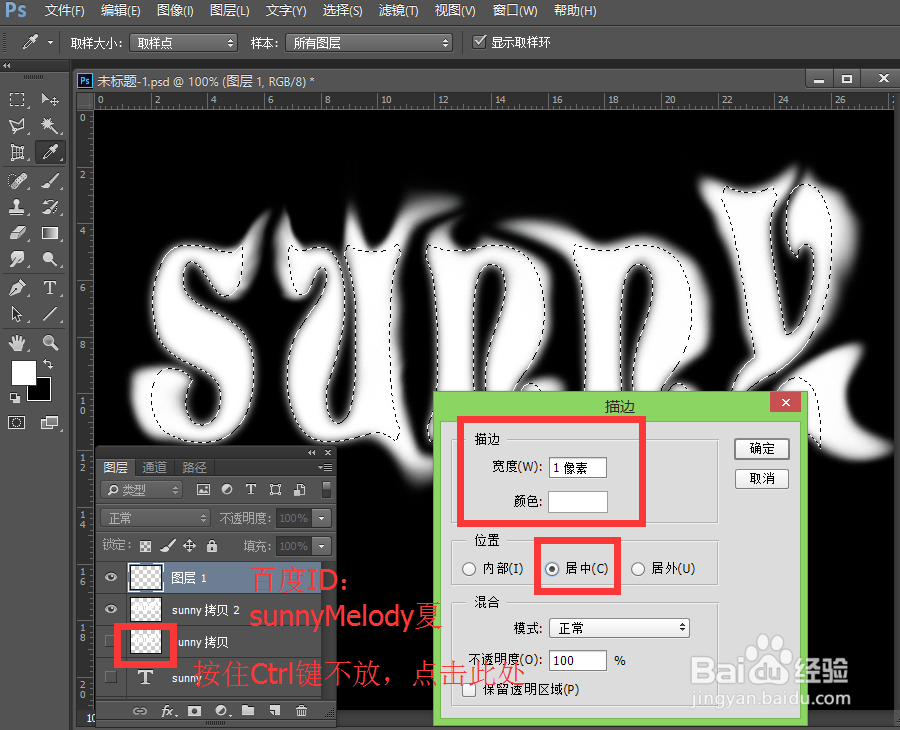Open stroke blend Mode (模式) dropdown

click(619, 628)
